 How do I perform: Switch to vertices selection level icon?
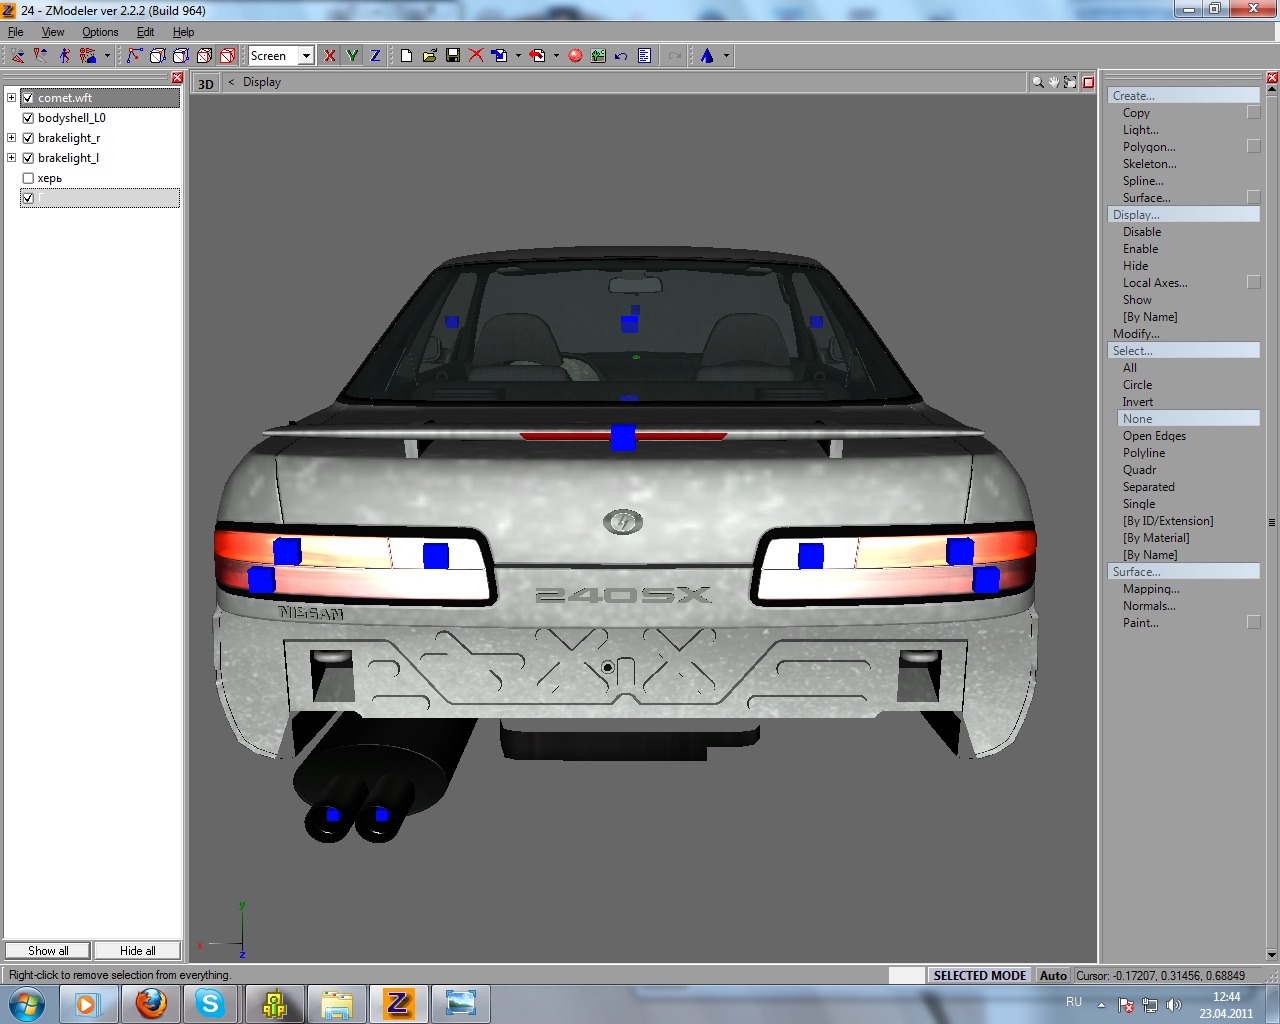pyautogui.click(x=135, y=56)
